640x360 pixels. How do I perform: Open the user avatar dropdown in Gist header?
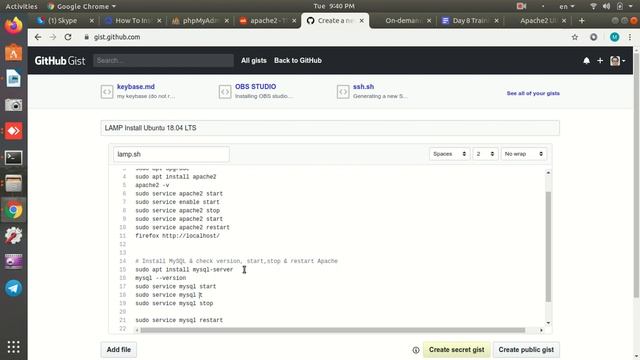click(617, 61)
